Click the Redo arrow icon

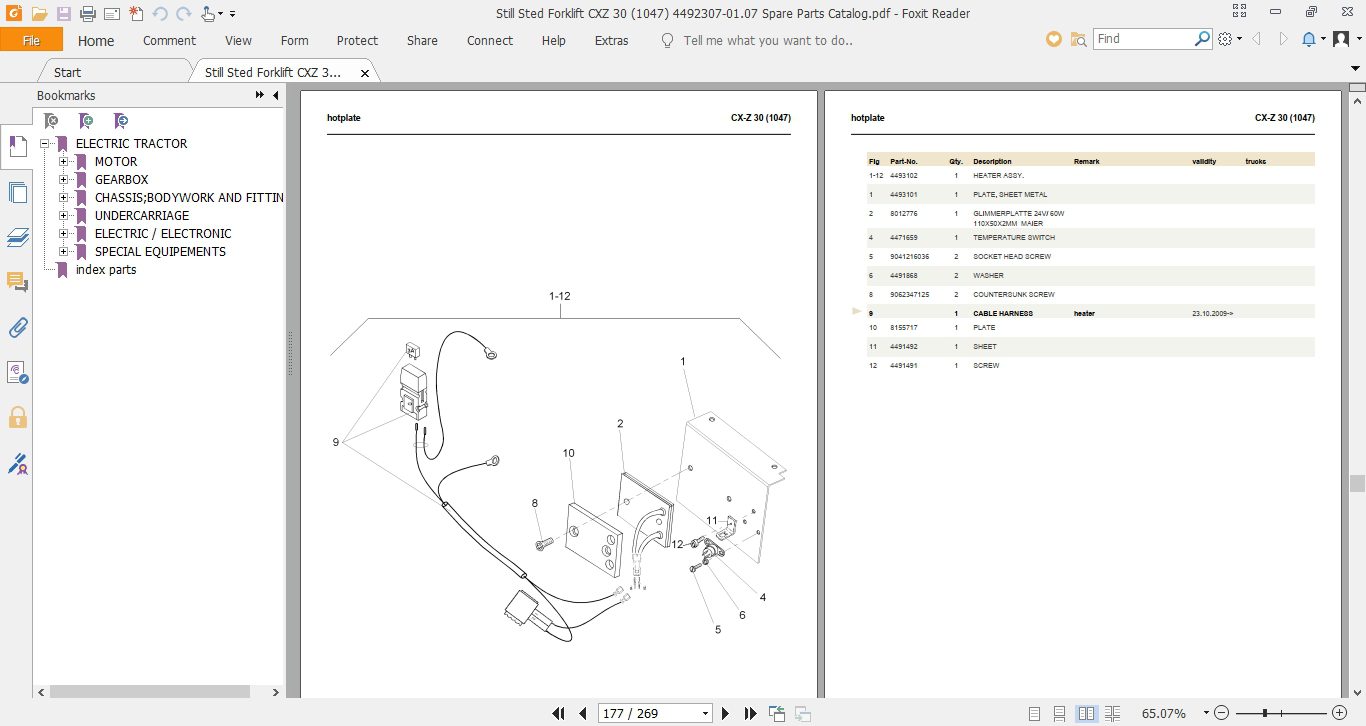pos(183,14)
